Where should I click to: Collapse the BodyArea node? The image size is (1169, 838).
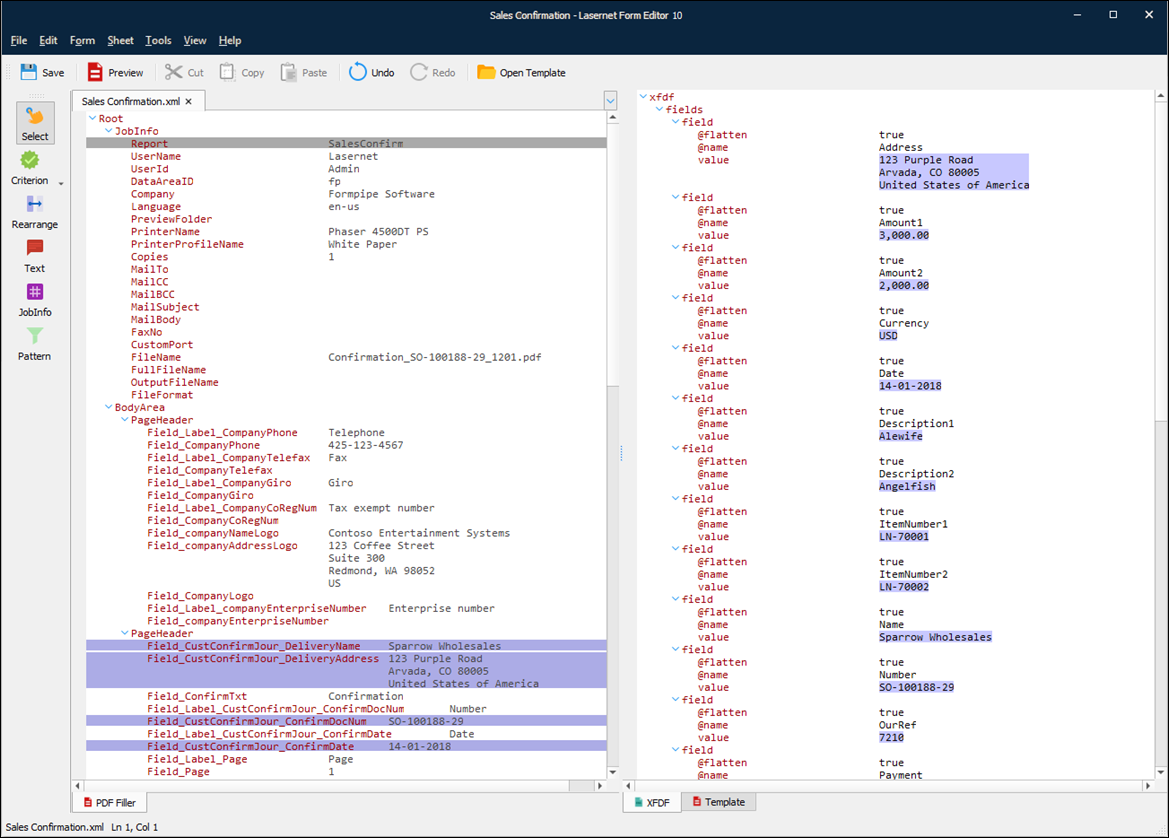(108, 407)
